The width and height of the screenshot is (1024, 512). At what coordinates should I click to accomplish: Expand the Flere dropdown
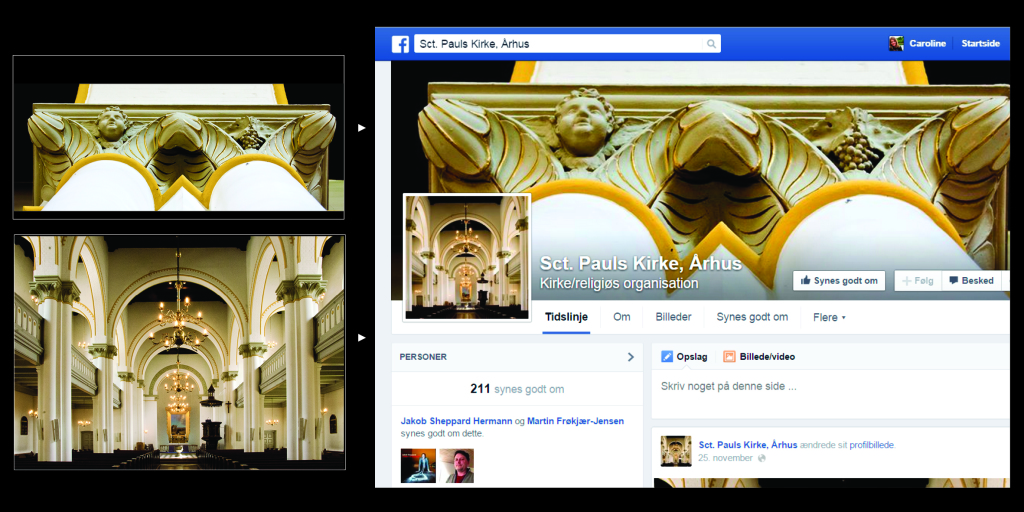(x=829, y=317)
